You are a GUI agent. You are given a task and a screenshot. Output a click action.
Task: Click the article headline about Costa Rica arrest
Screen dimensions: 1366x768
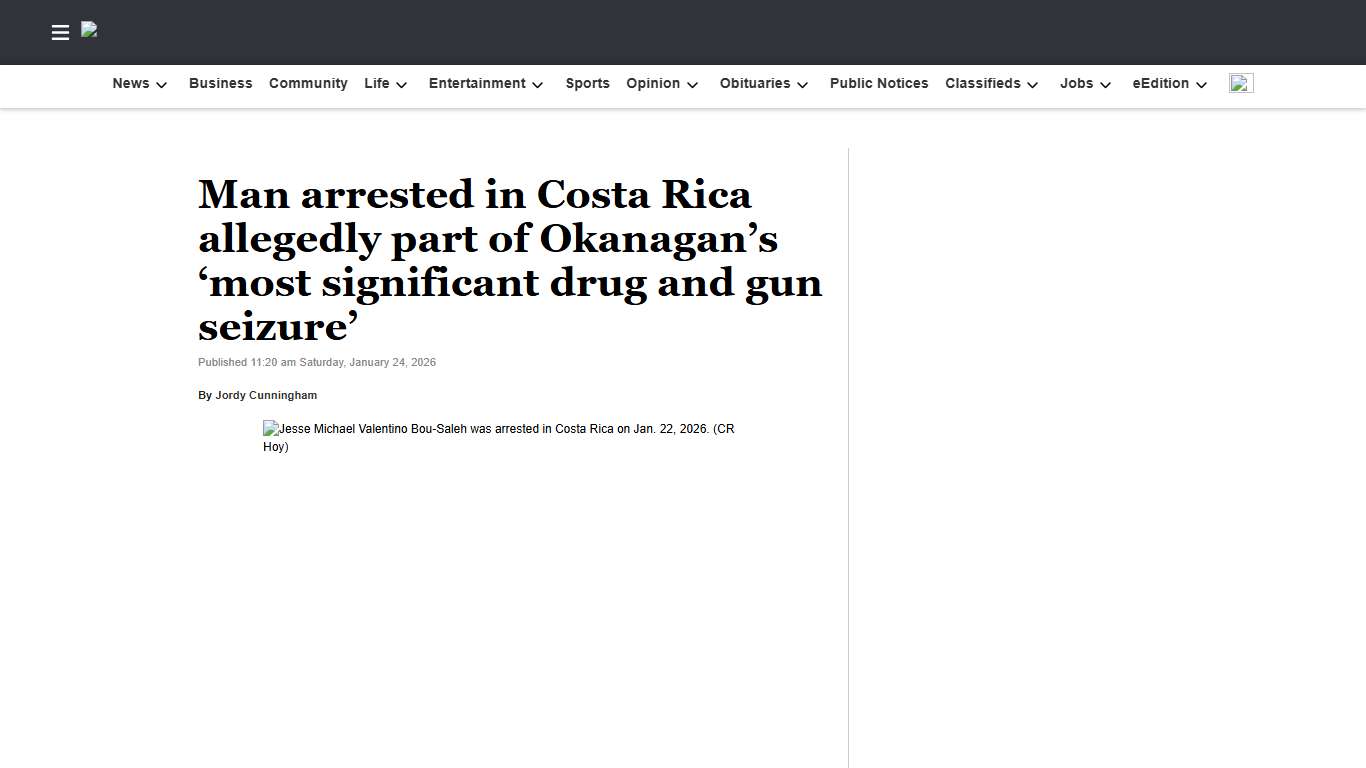pyautogui.click(x=510, y=260)
